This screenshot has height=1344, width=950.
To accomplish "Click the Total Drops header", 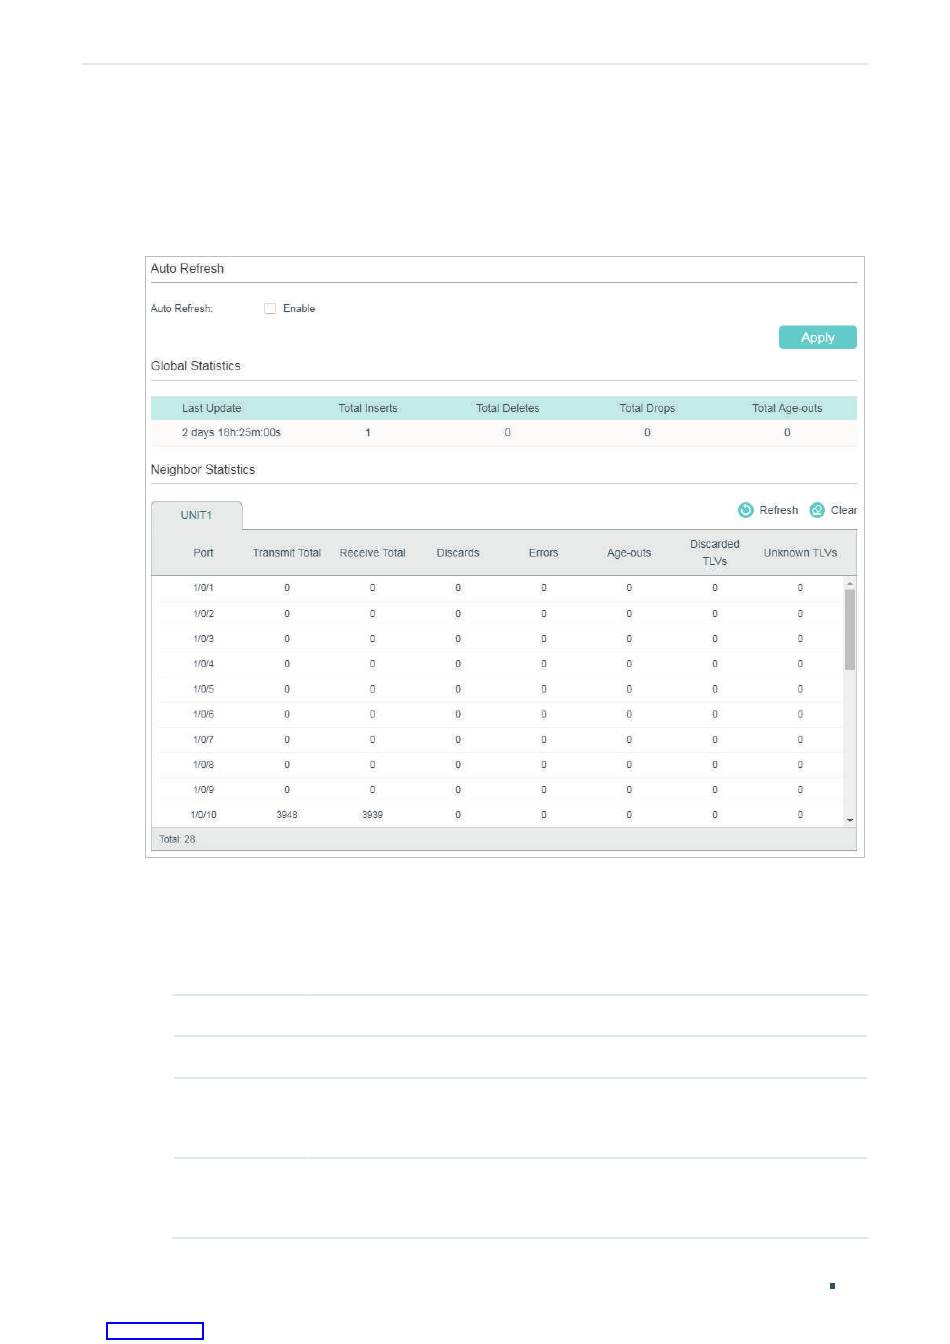I will coord(647,408).
